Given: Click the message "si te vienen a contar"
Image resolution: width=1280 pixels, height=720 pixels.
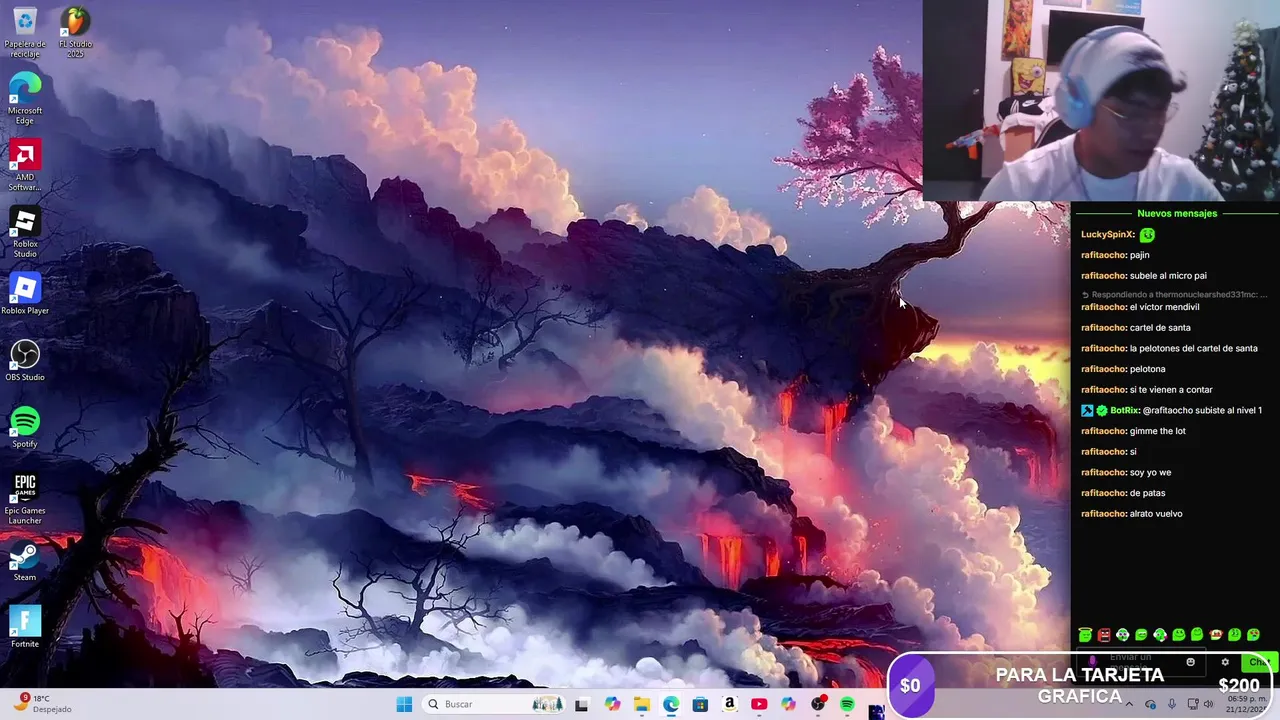Looking at the screenshot, I should click(1171, 389).
